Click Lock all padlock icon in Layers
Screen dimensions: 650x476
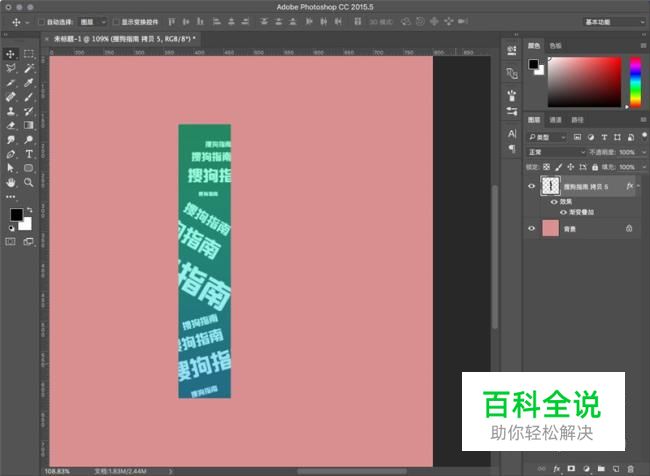[x=595, y=167]
